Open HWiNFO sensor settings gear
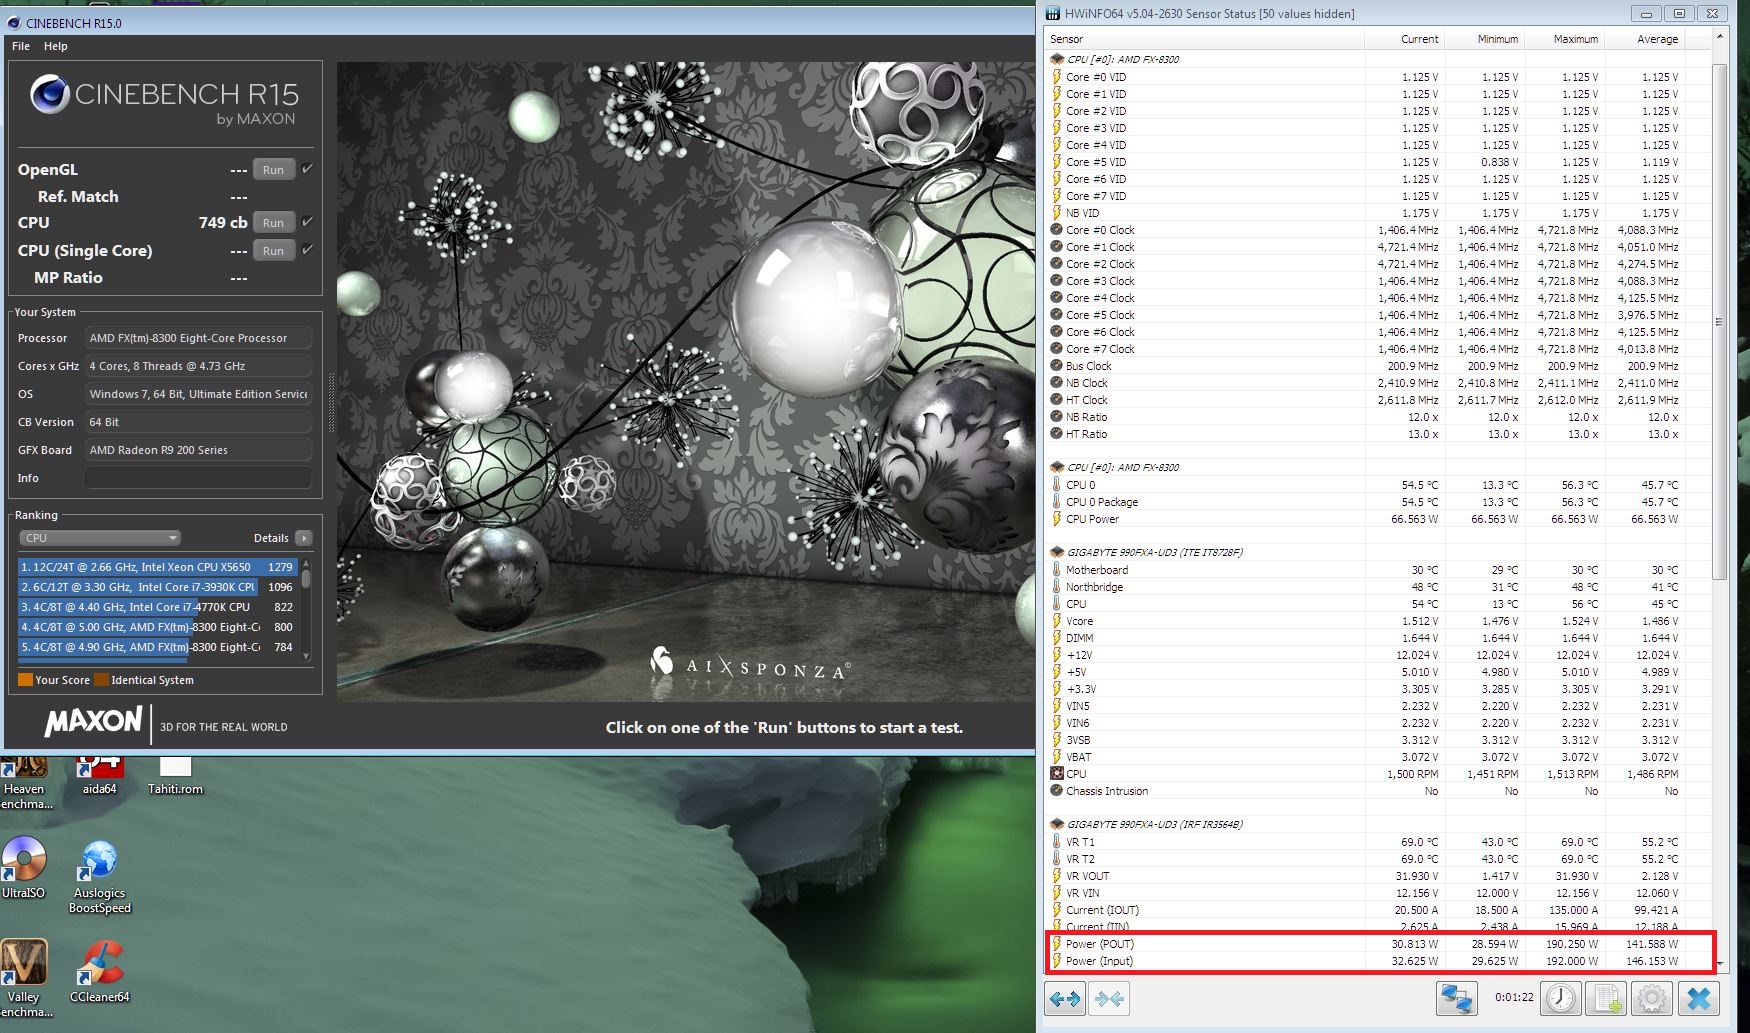Viewport: 1750px width, 1033px height. (x=1652, y=998)
